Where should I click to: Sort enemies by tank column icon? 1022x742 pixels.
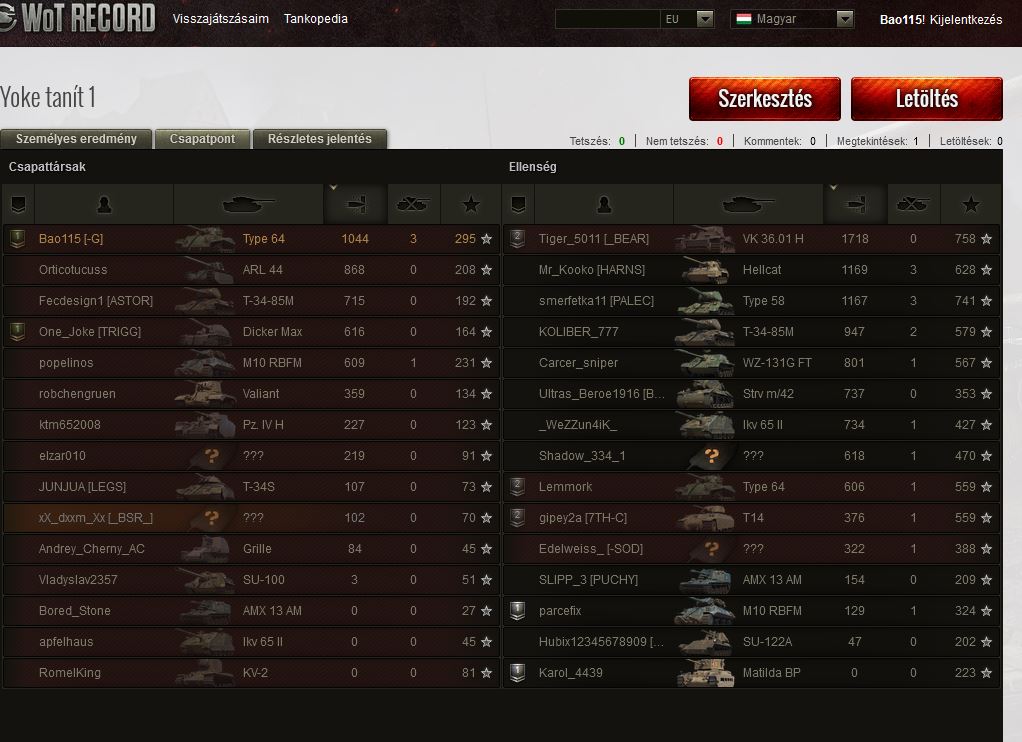[x=748, y=205]
